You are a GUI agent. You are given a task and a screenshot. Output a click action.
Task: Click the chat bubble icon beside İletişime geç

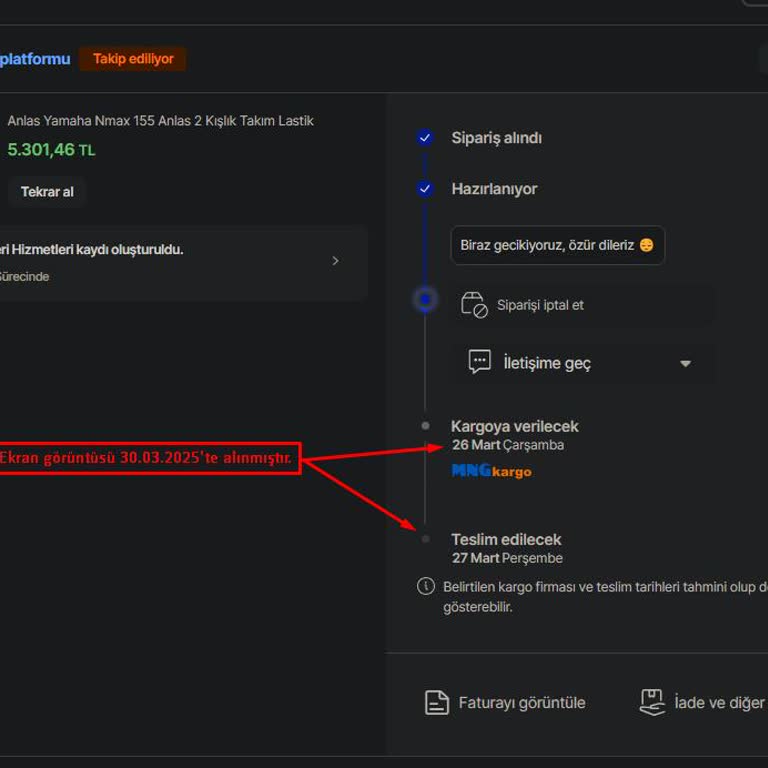click(x=480, y=363)
